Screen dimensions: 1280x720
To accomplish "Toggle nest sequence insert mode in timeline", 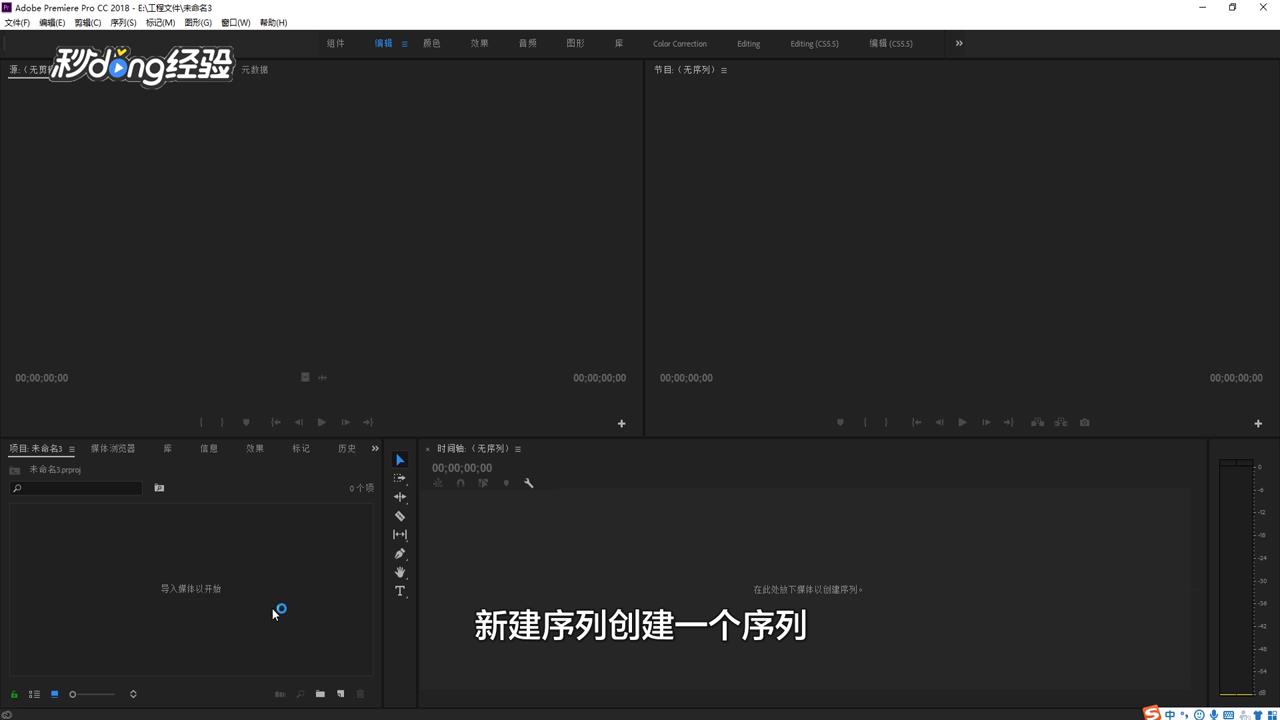I will click(x=438, y=483).
